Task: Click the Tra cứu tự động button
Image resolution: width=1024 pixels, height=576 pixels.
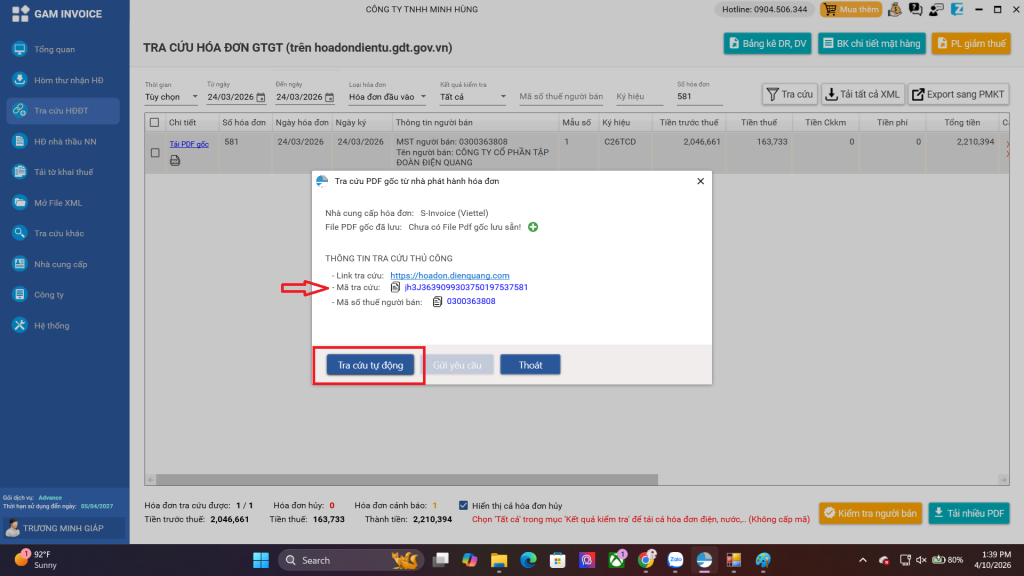Action: pyautogui.click(x=370, y=365)
